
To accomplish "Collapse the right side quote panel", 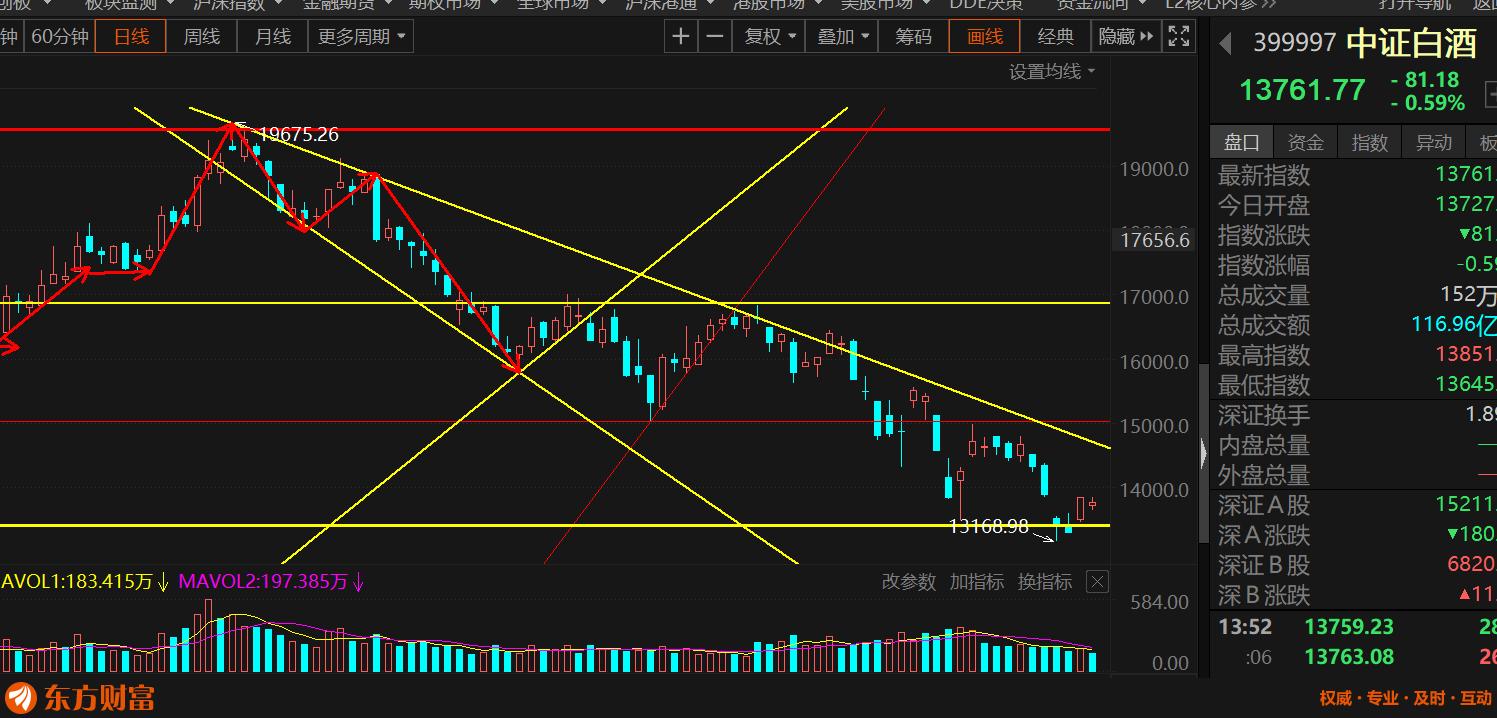I will 1202,453.
